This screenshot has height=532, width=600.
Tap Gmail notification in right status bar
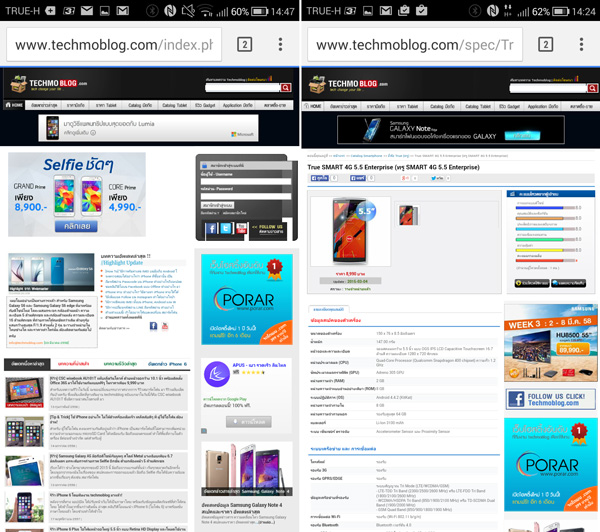[x=385, y=11]
